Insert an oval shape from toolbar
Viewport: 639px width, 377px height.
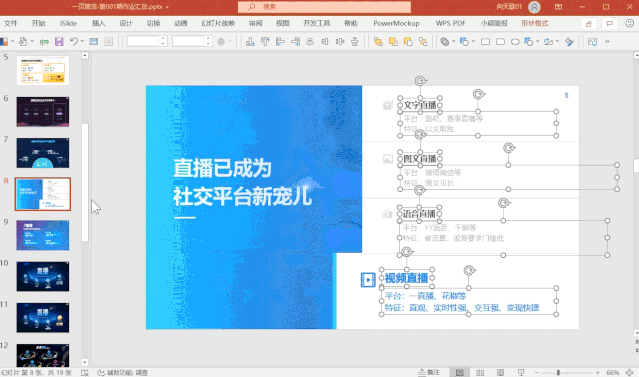click(515, 42)
